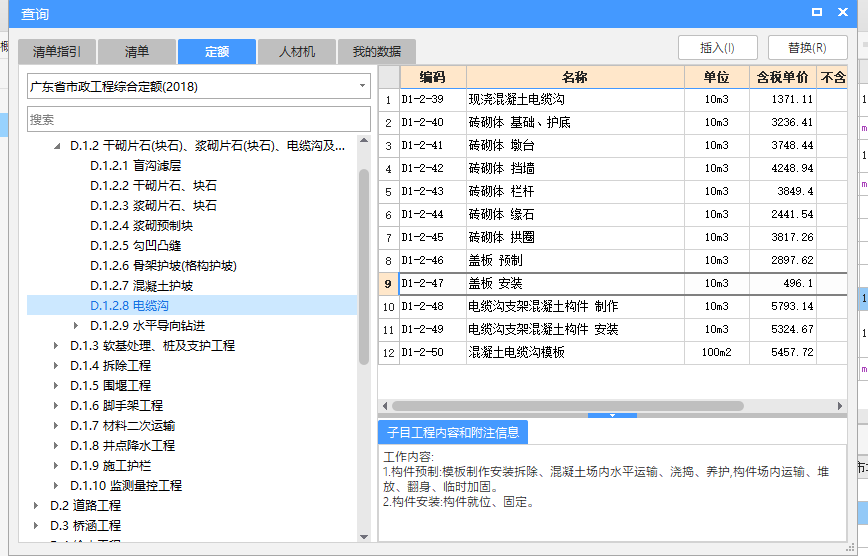Screen dimensions: 868x556
Task: Select row 砖砌体 缘石
Action: [x=613, y=214]
